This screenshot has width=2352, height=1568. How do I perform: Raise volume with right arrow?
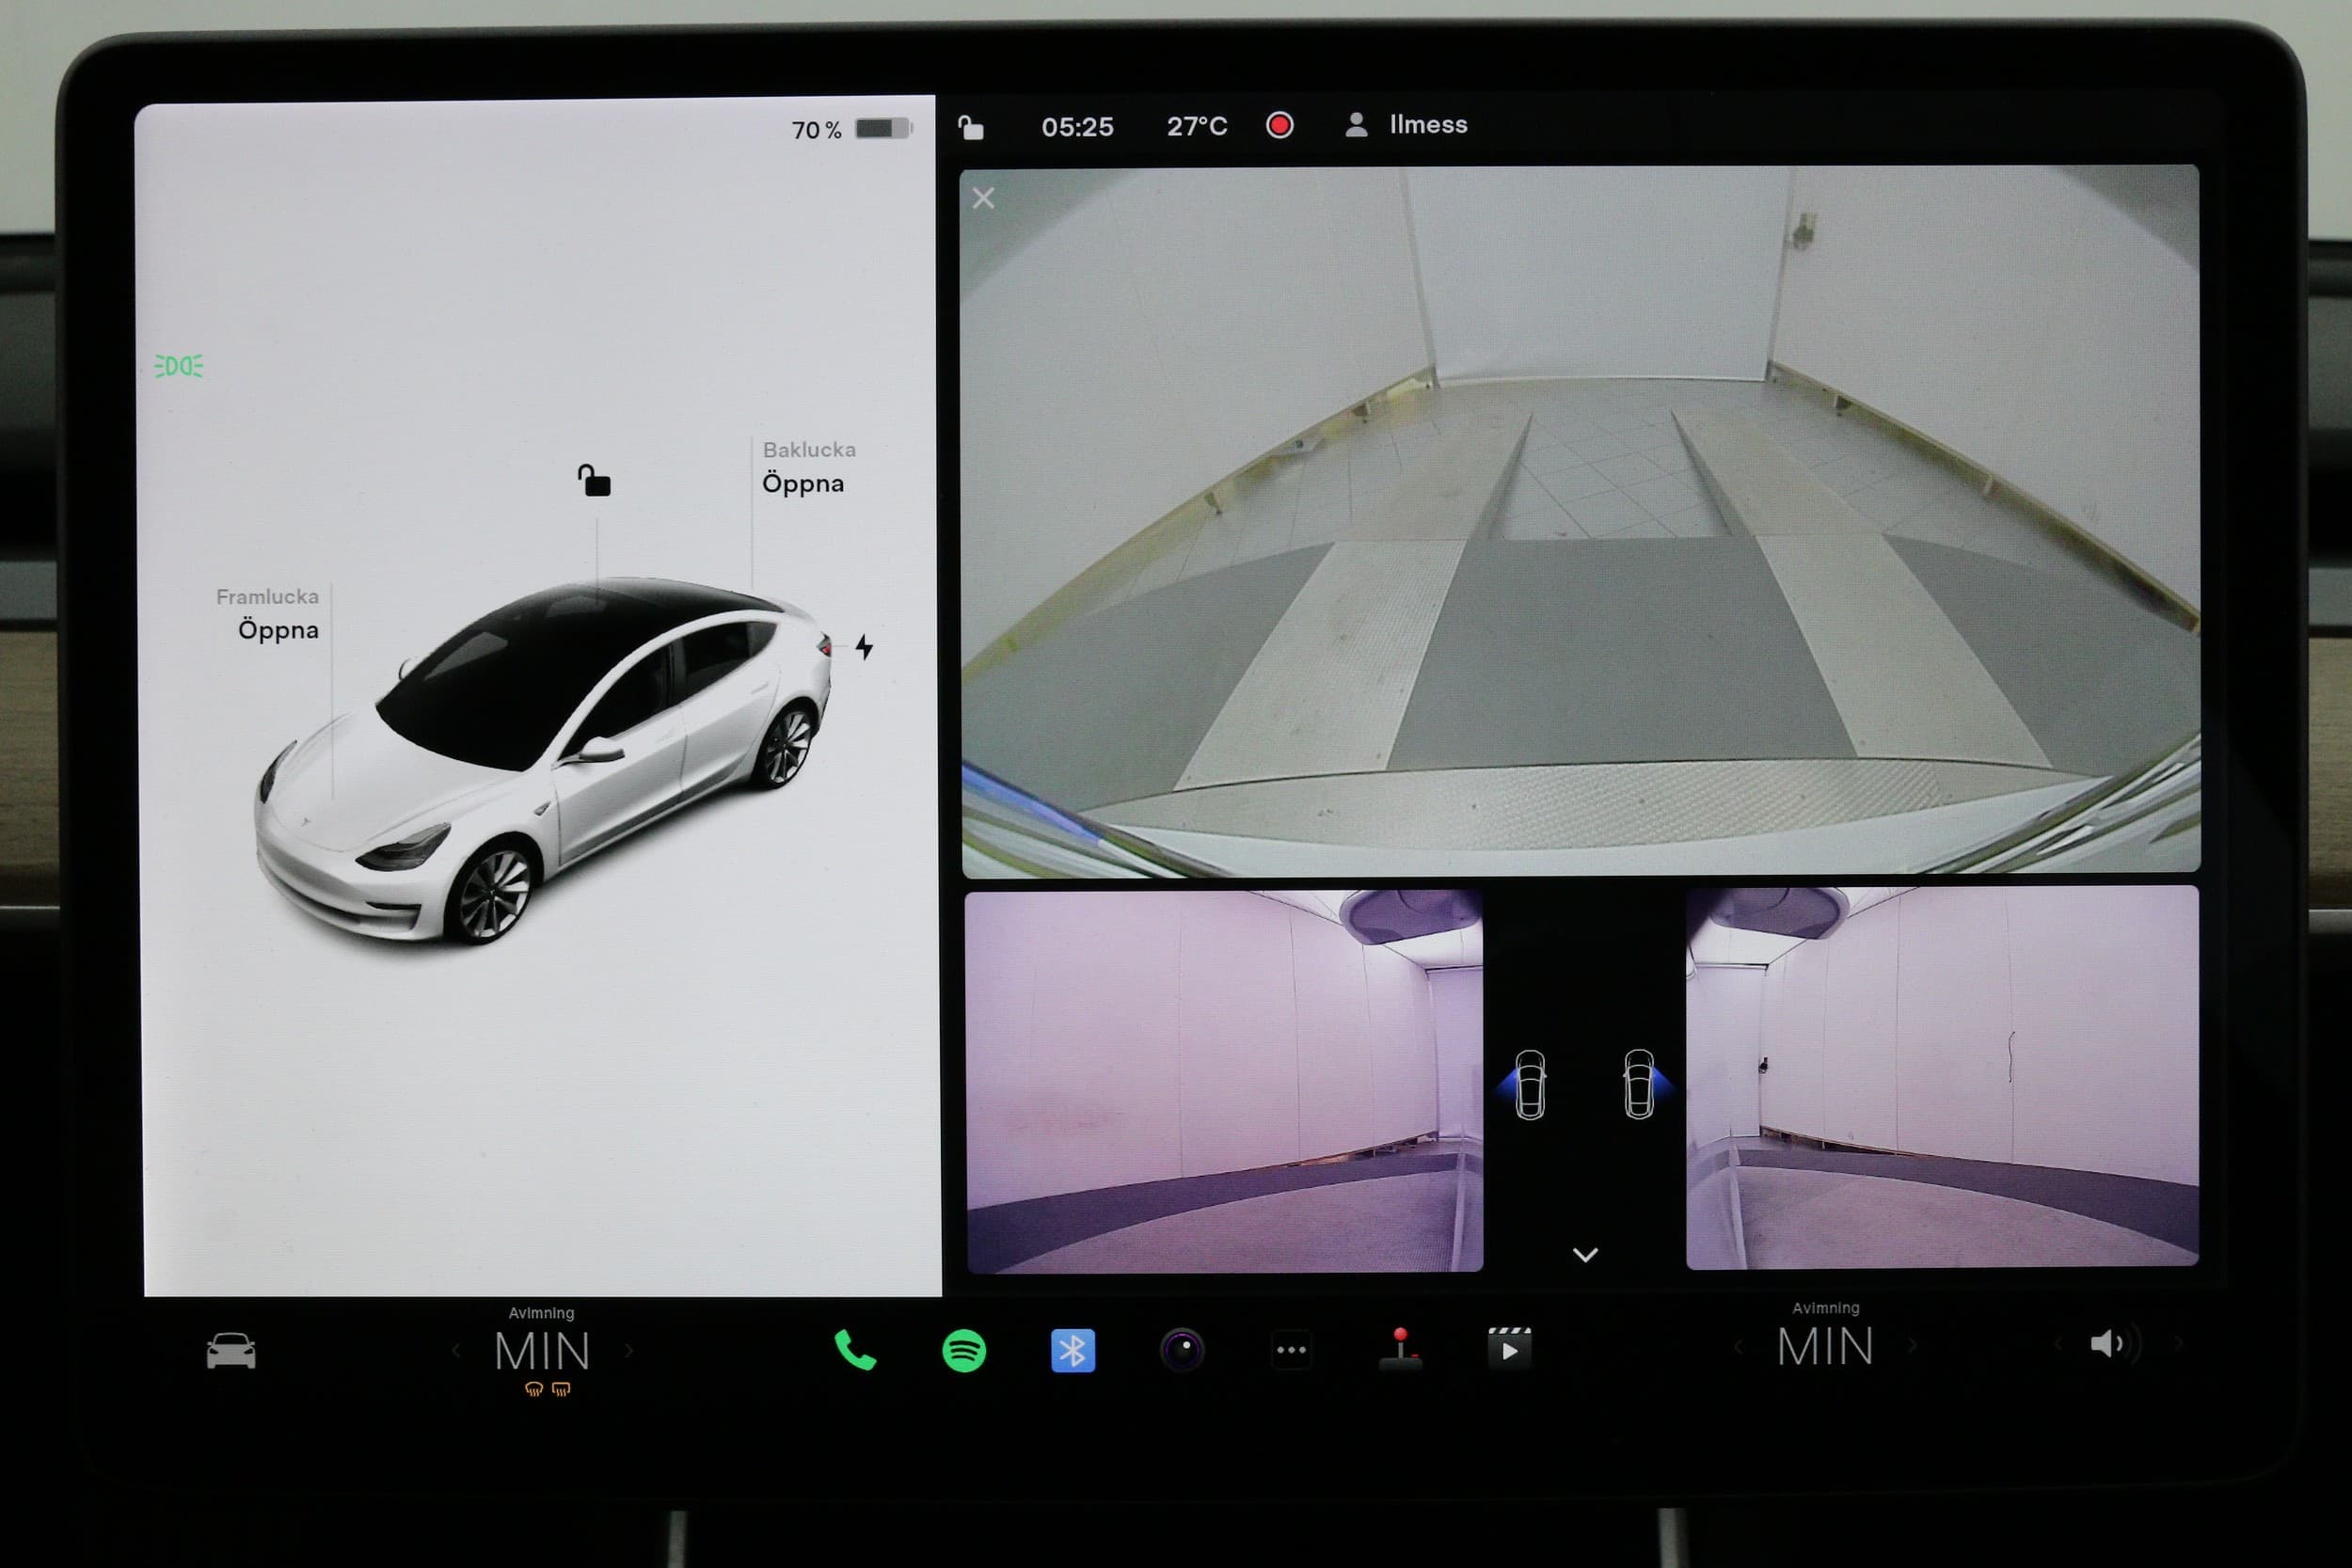[x=2178, y=1343]
